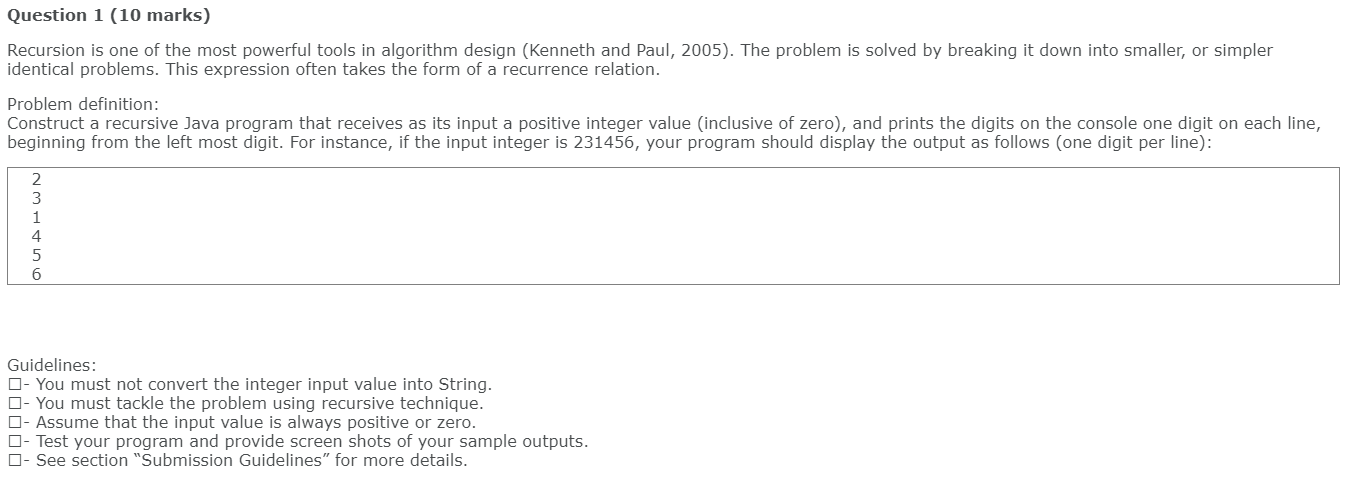The image size is (1345, 481).
Task: Click digit 3 in the output box
Action: [37, 199]
